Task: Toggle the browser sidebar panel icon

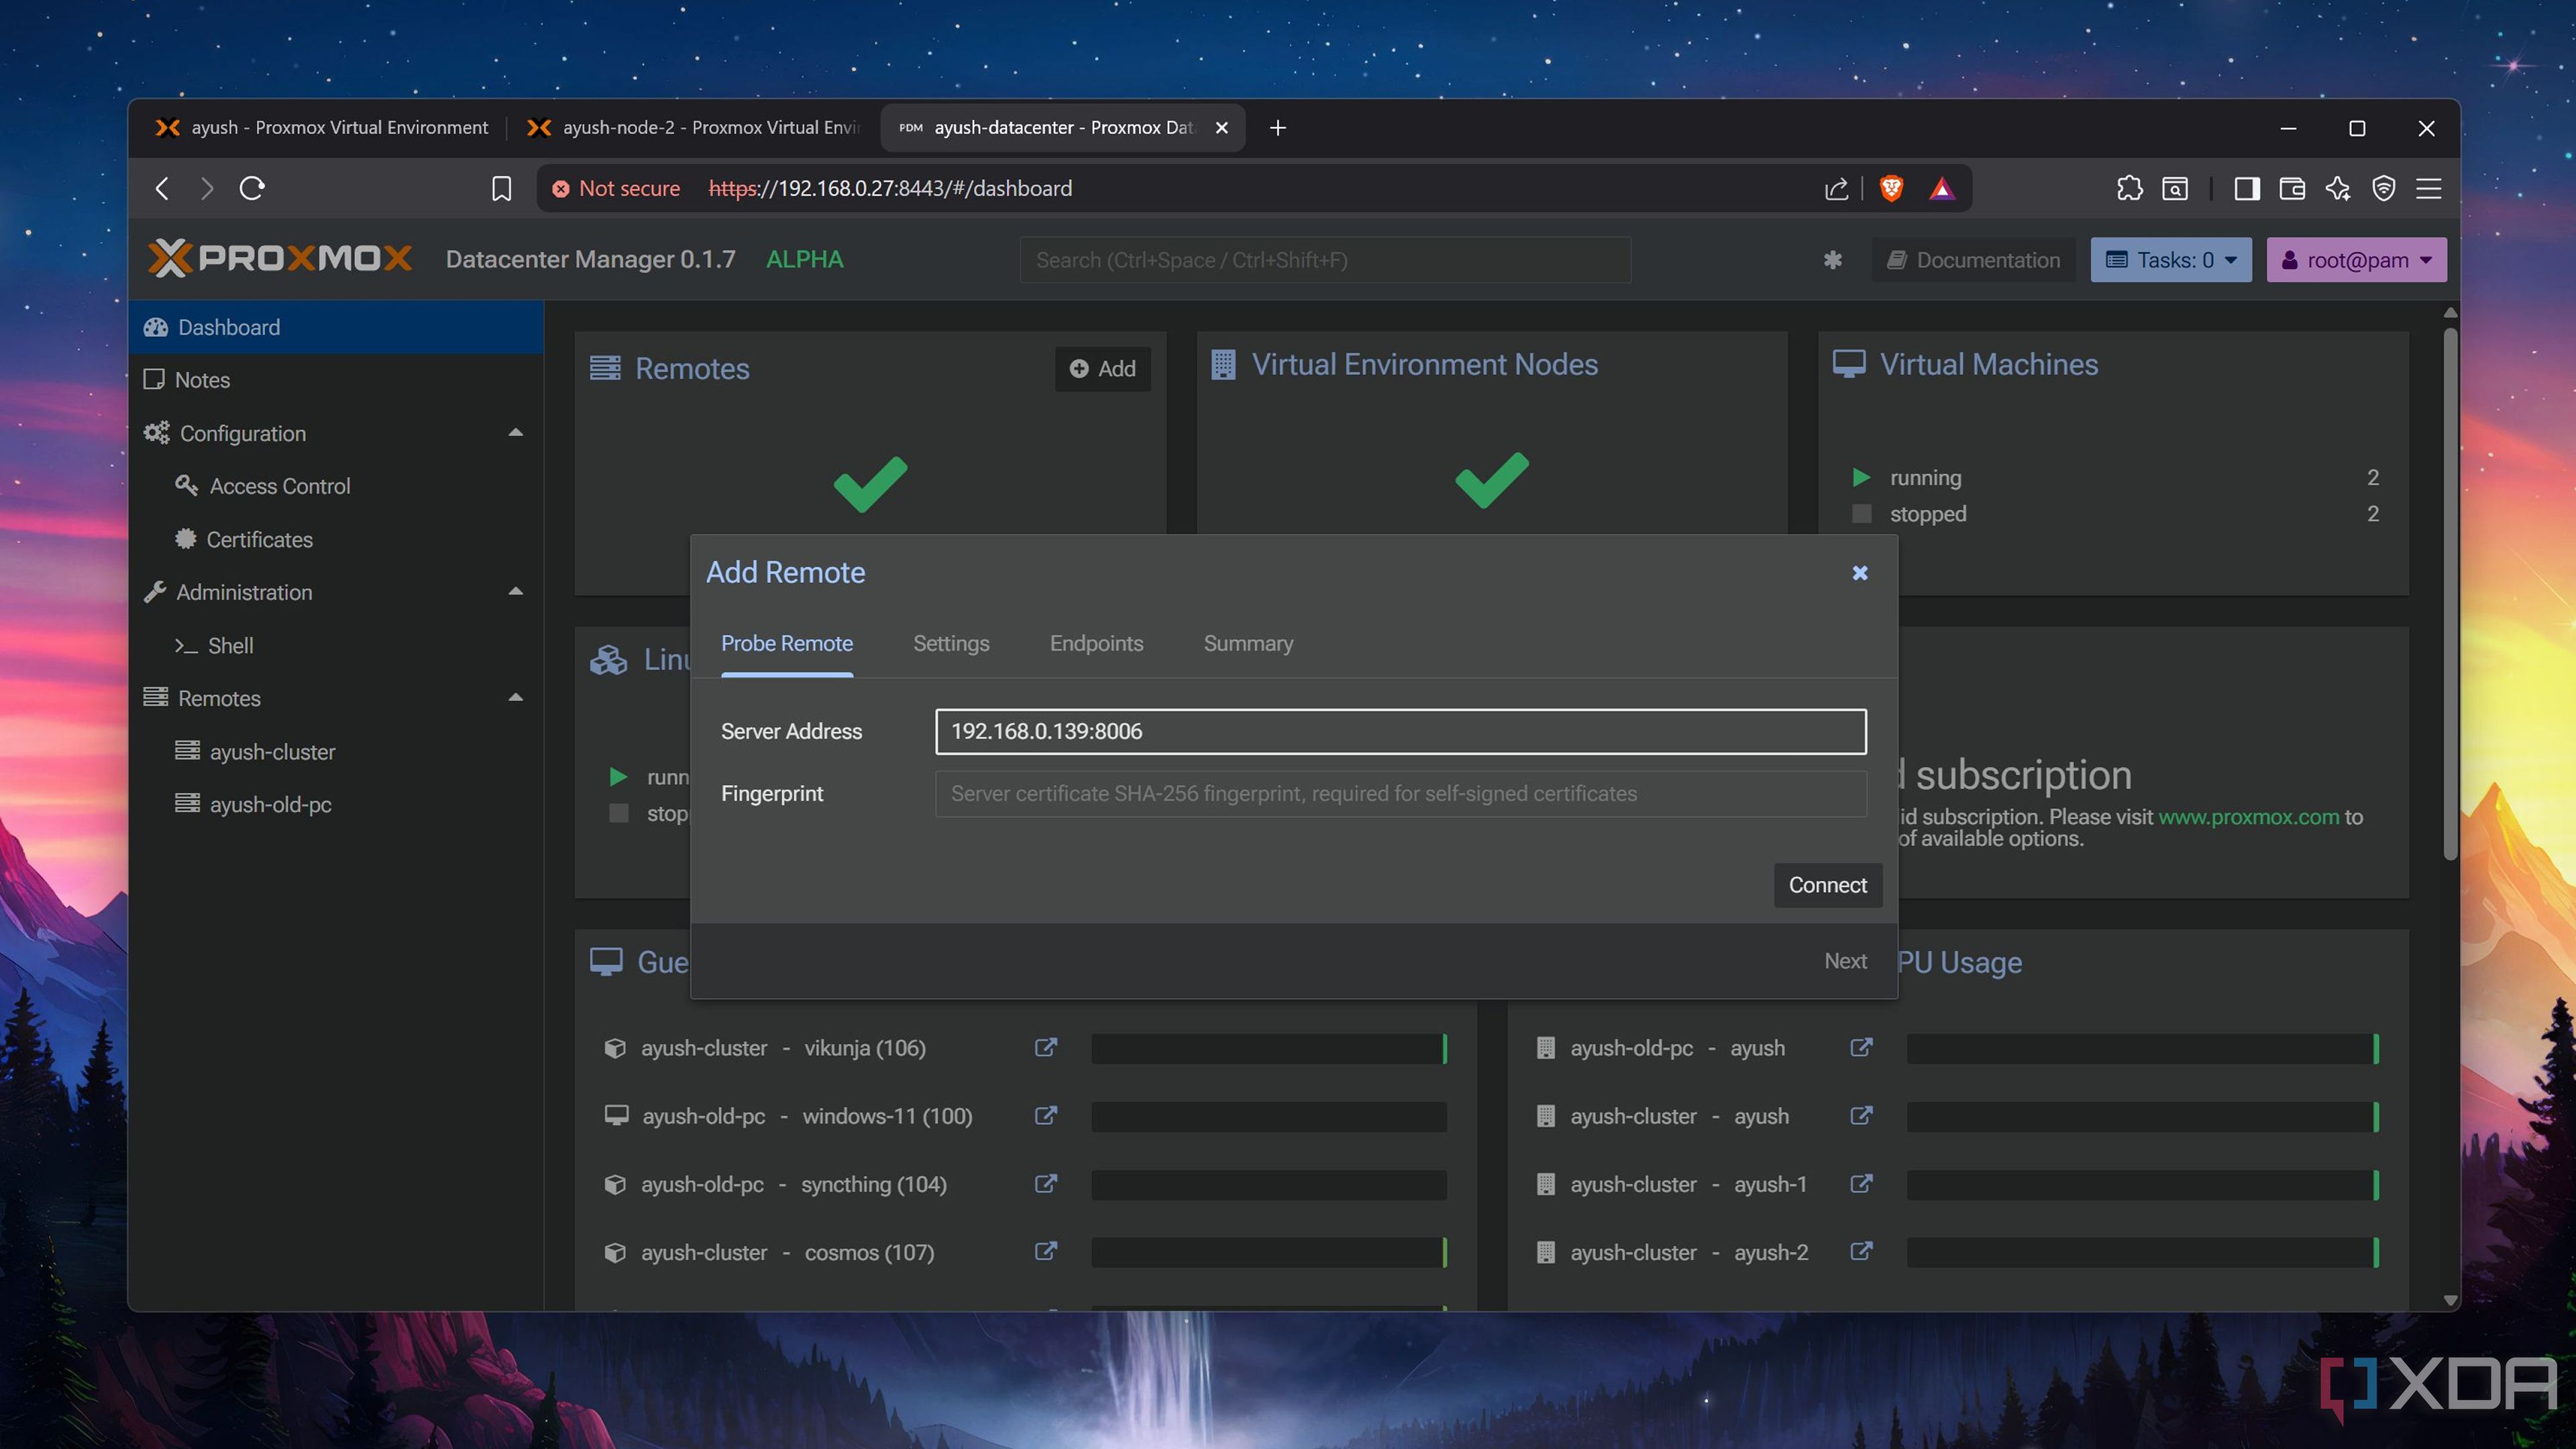Action: pyautogui.click(x=2246, y=188)
